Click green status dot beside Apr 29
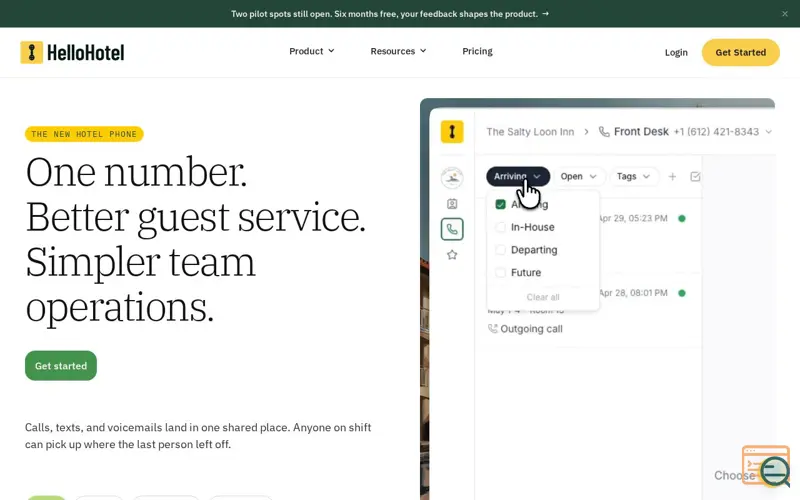800x500 pixels. pyautogui.click(x=682, y=218)
